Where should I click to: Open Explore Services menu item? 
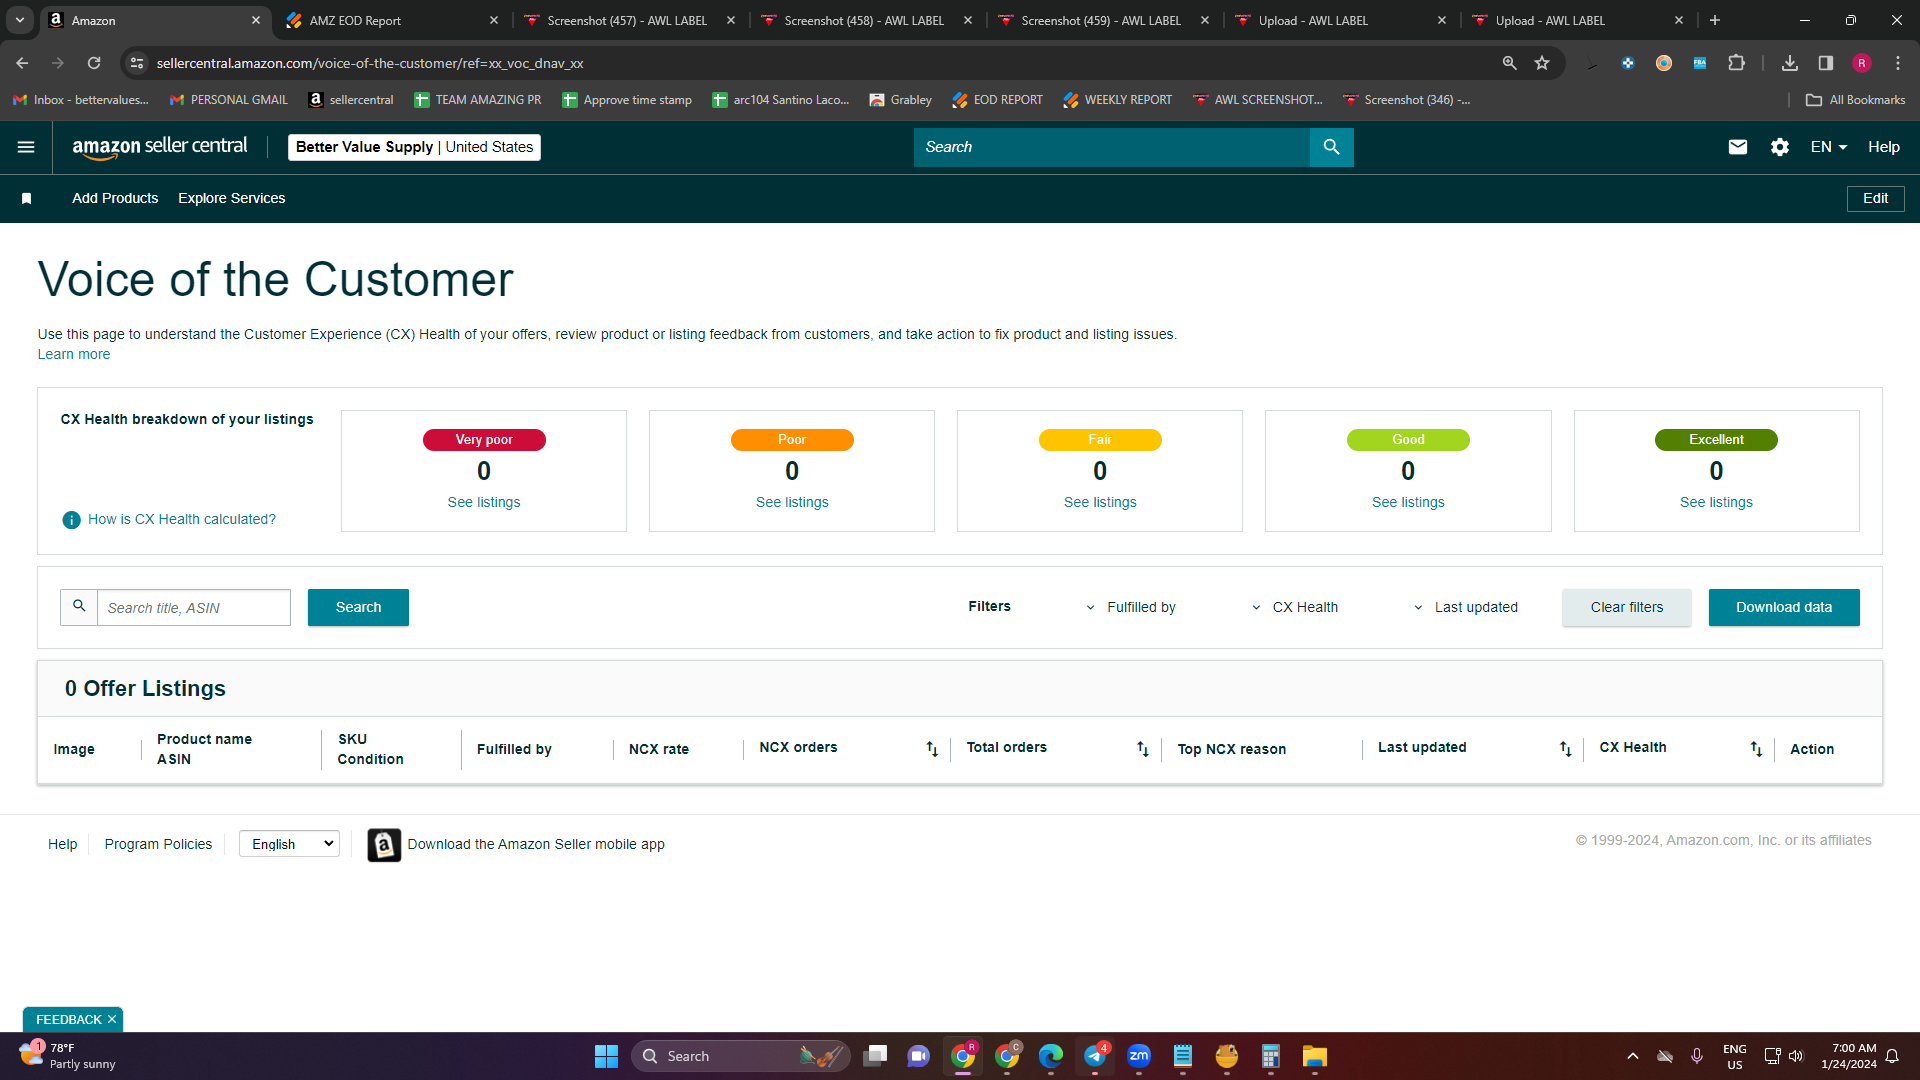coord(231,198)
